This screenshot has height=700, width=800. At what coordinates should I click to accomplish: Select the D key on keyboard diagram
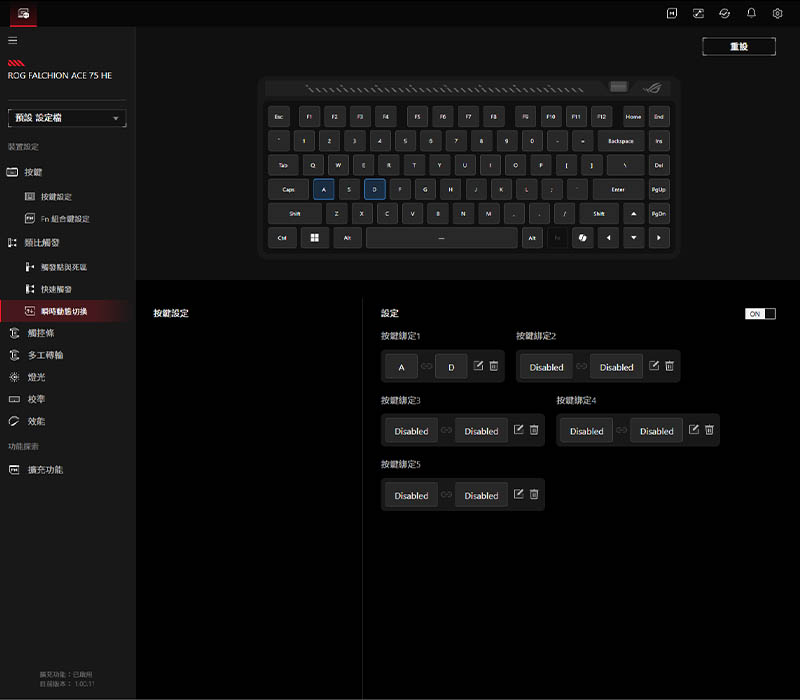[374, 189]
